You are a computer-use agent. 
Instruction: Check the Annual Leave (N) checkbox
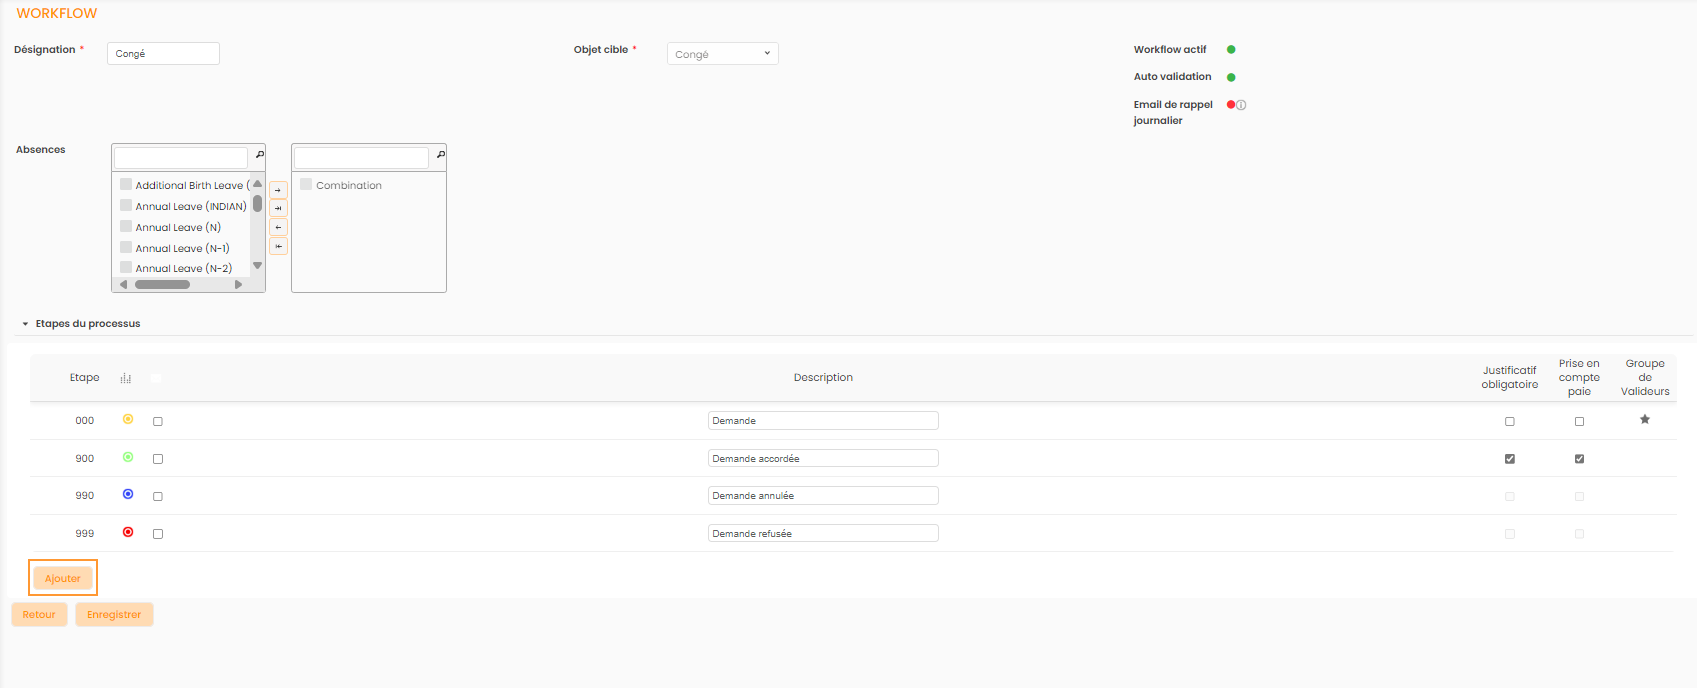pyautogui.click(x=126, y=227)
